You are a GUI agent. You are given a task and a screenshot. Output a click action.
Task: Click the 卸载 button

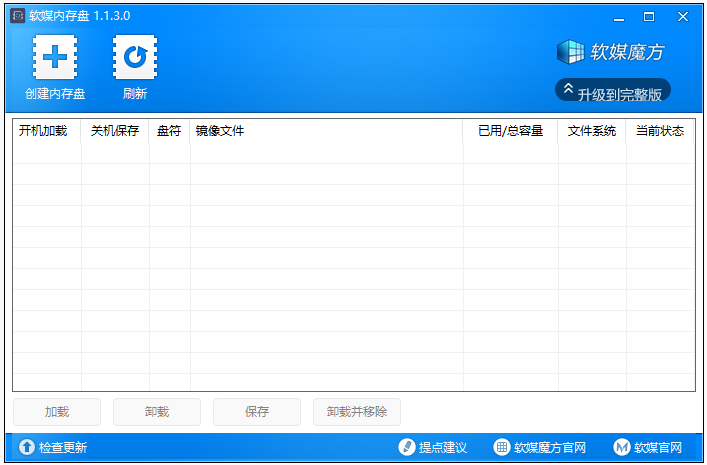coord(157,412)
